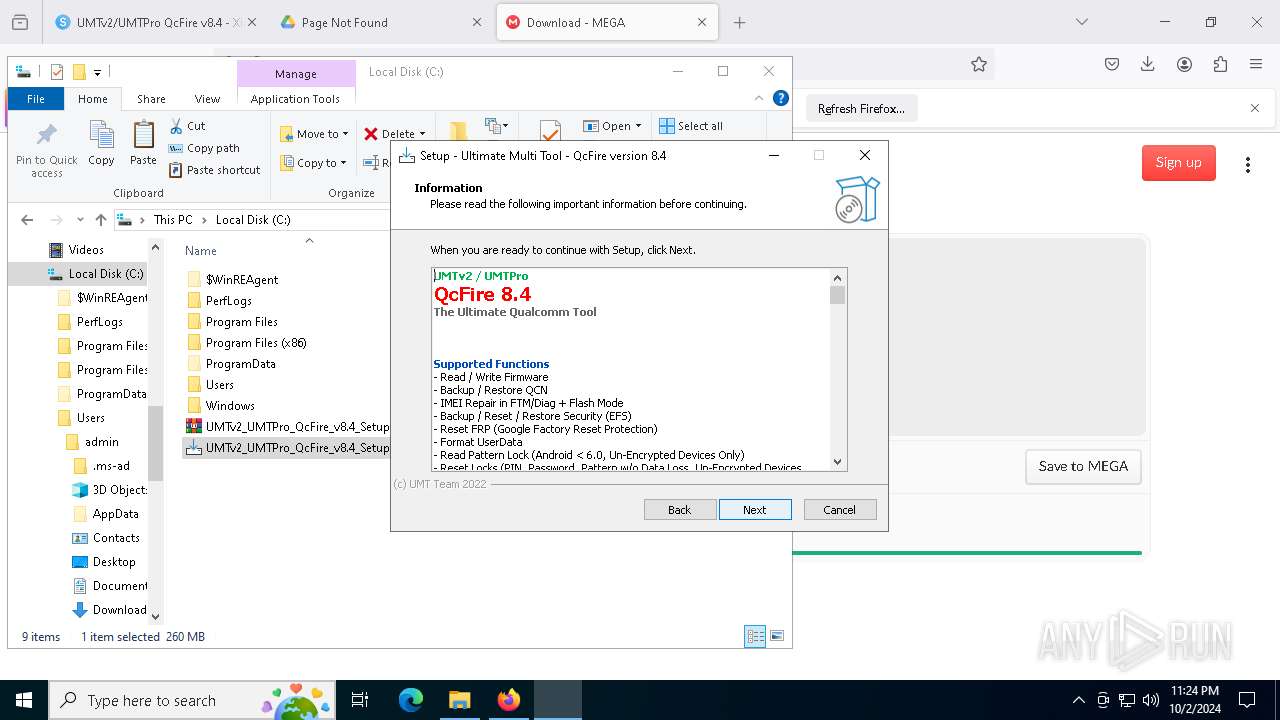Viewport: 1280px width, 720px height.
Task: Launch Microsoft Edge from taskbar
Action: tap(411, 700)
